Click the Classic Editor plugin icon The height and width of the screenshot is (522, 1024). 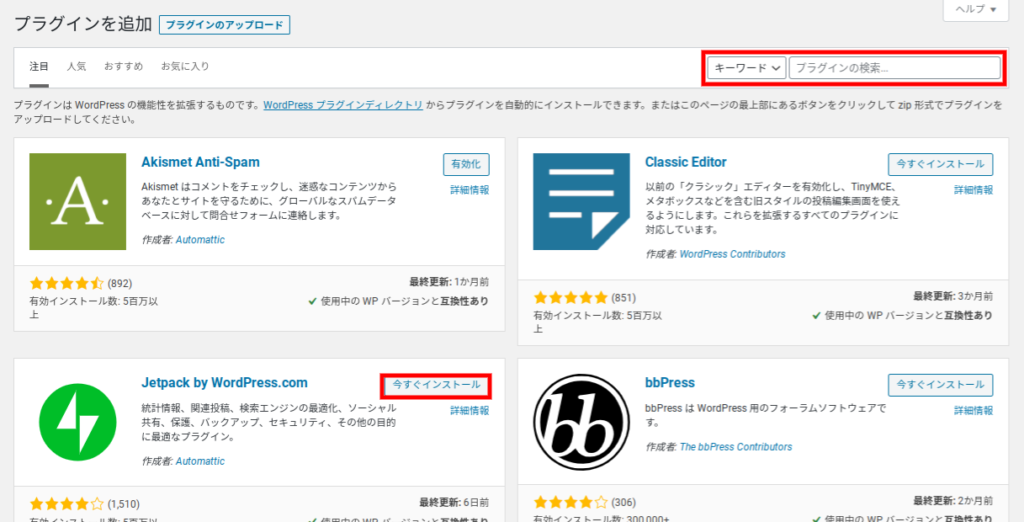[581, 201]
